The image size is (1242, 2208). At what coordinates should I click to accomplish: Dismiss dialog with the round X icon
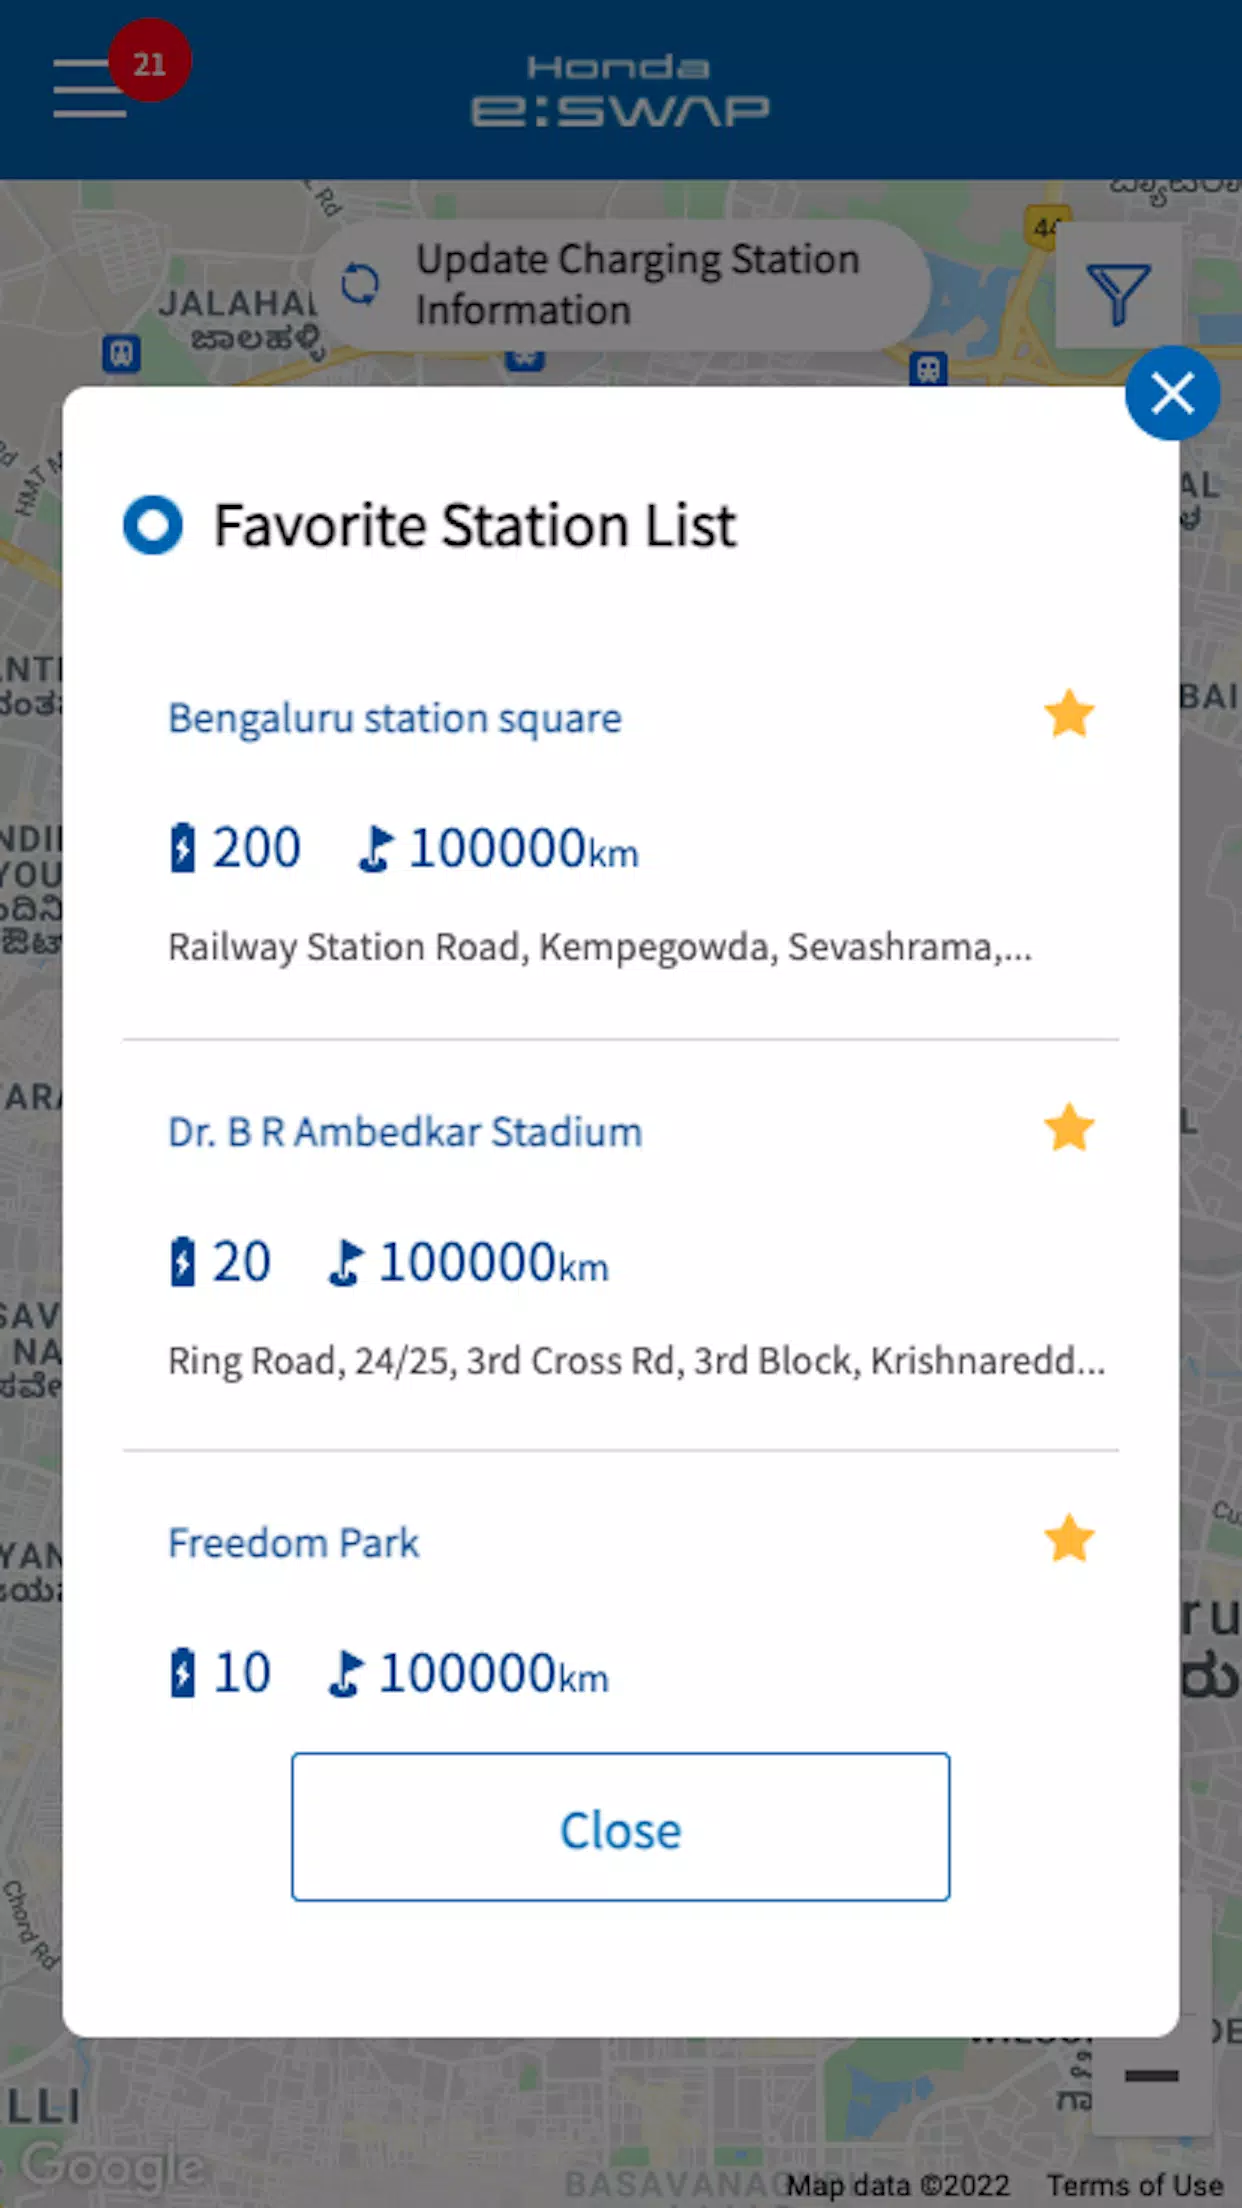1172,393
